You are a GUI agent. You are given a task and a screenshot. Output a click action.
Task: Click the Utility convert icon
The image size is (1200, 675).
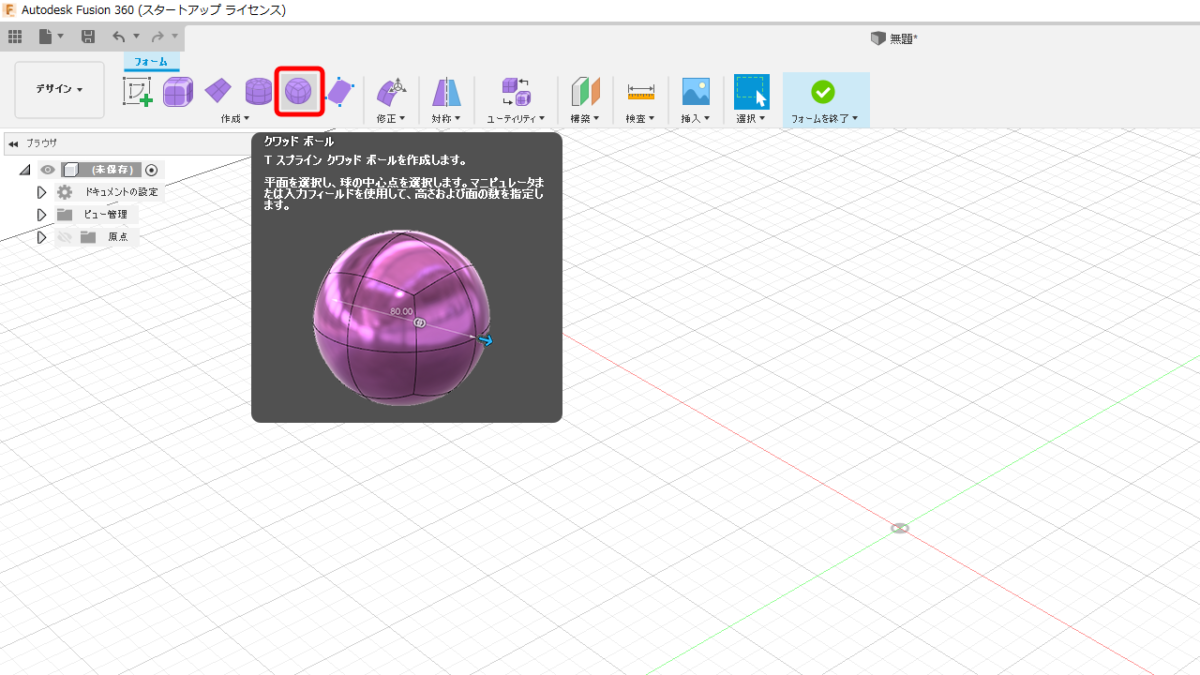point(516,92)
